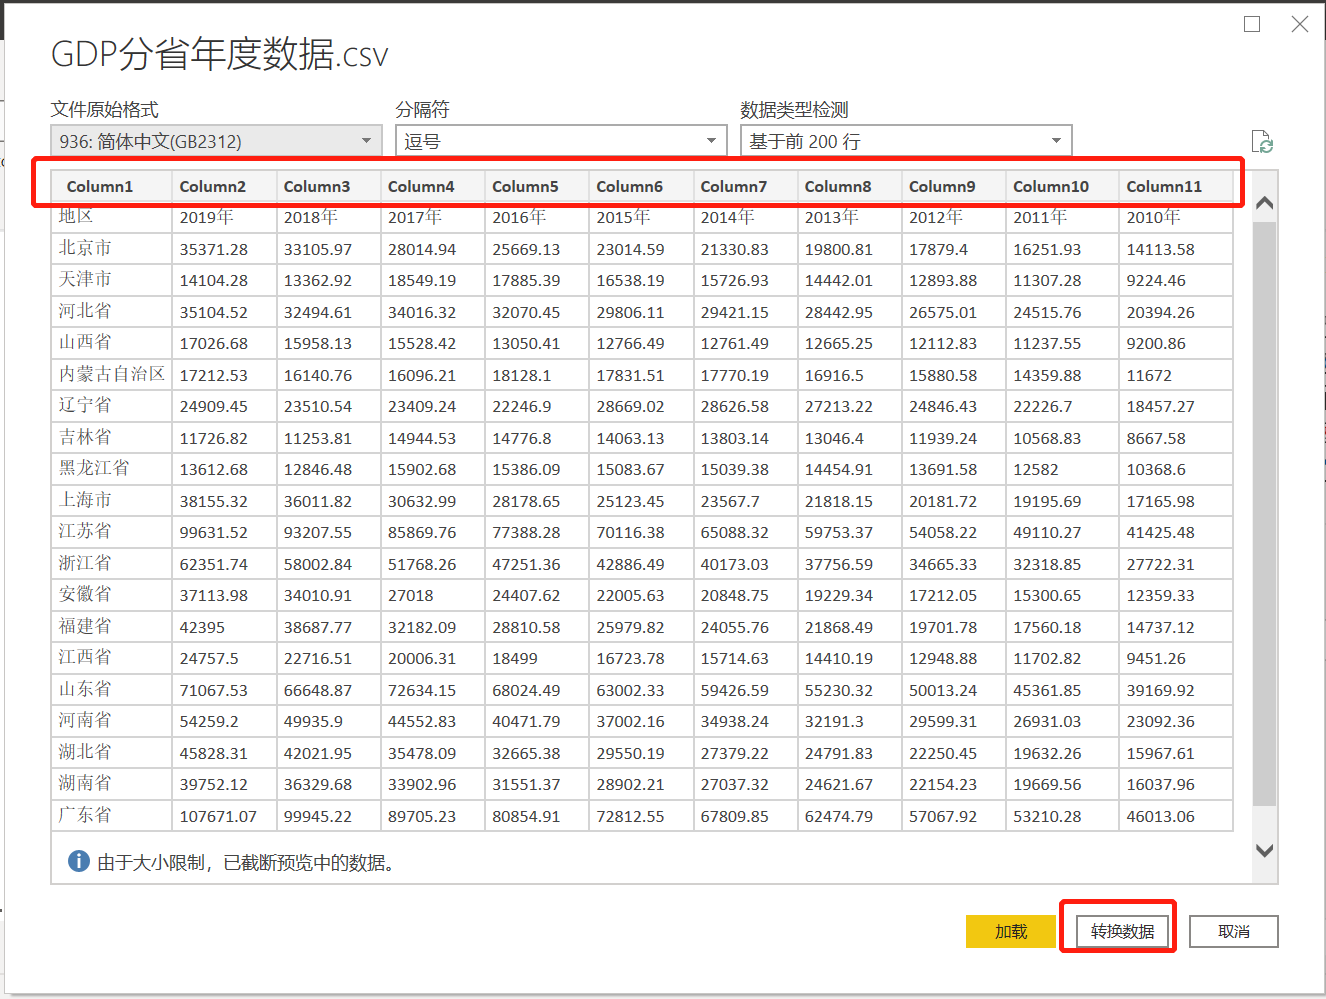Open the 数据类型检测 detection dropdown
The image size is (1326, 999).
click(1056, 140)
